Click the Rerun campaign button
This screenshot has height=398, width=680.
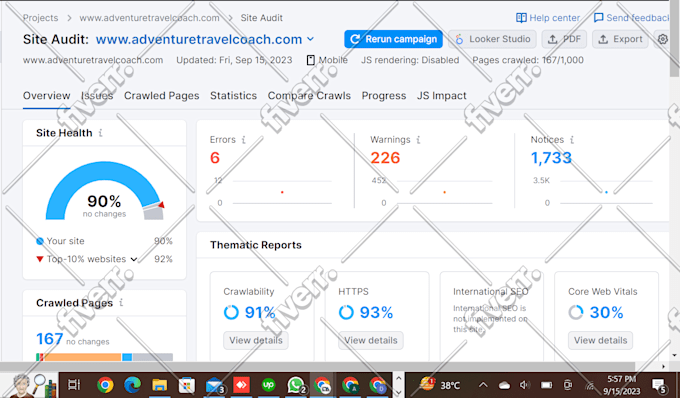[x=393, y=39]
